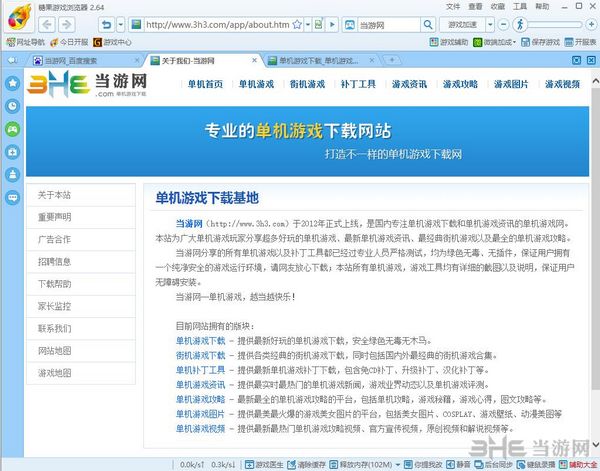Open a new tab with plus button
The image size is (600, 471).
click(x=392, y=60)
